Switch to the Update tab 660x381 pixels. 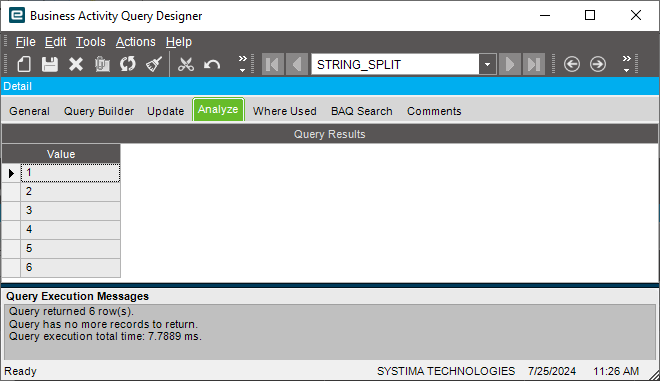165,111
